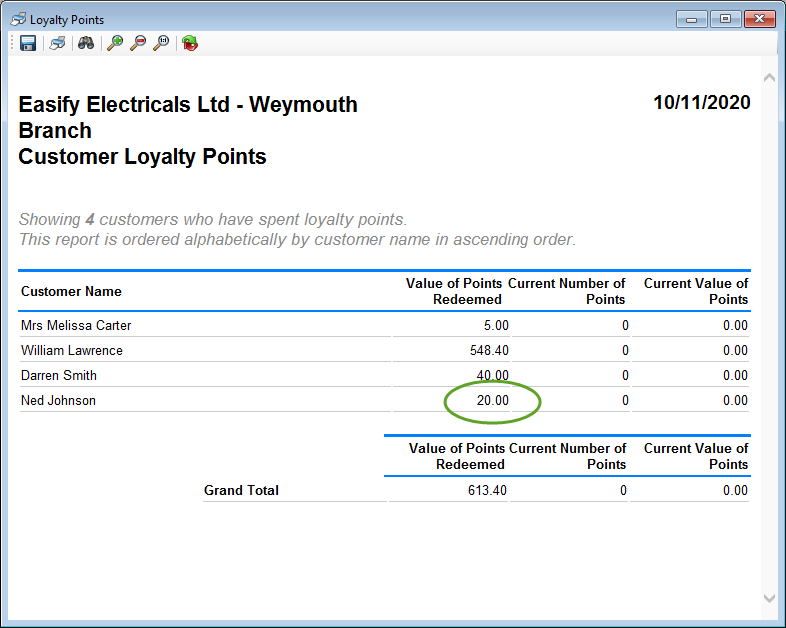The image size is (786, 628).
Task: Click the green and red refresh icon
Action: point(190,43)
